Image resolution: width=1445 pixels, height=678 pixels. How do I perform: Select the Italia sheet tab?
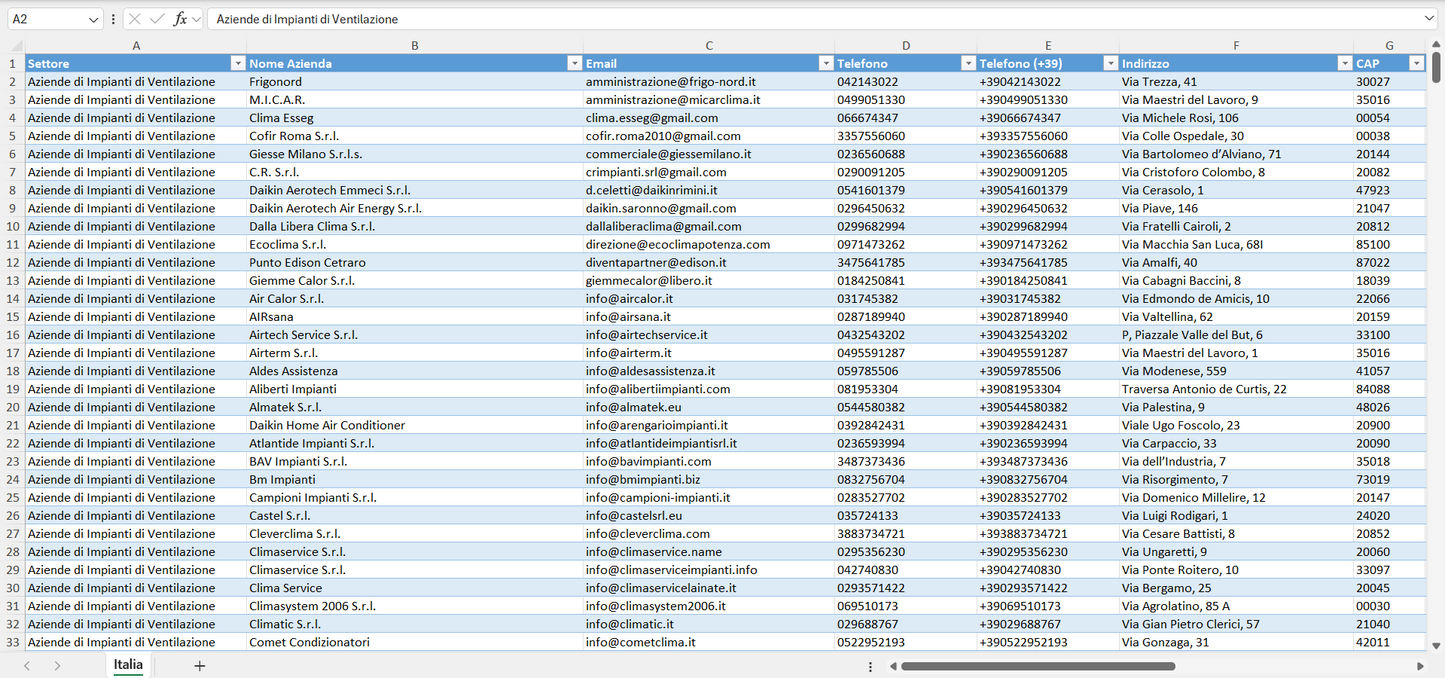click(128, 665)
